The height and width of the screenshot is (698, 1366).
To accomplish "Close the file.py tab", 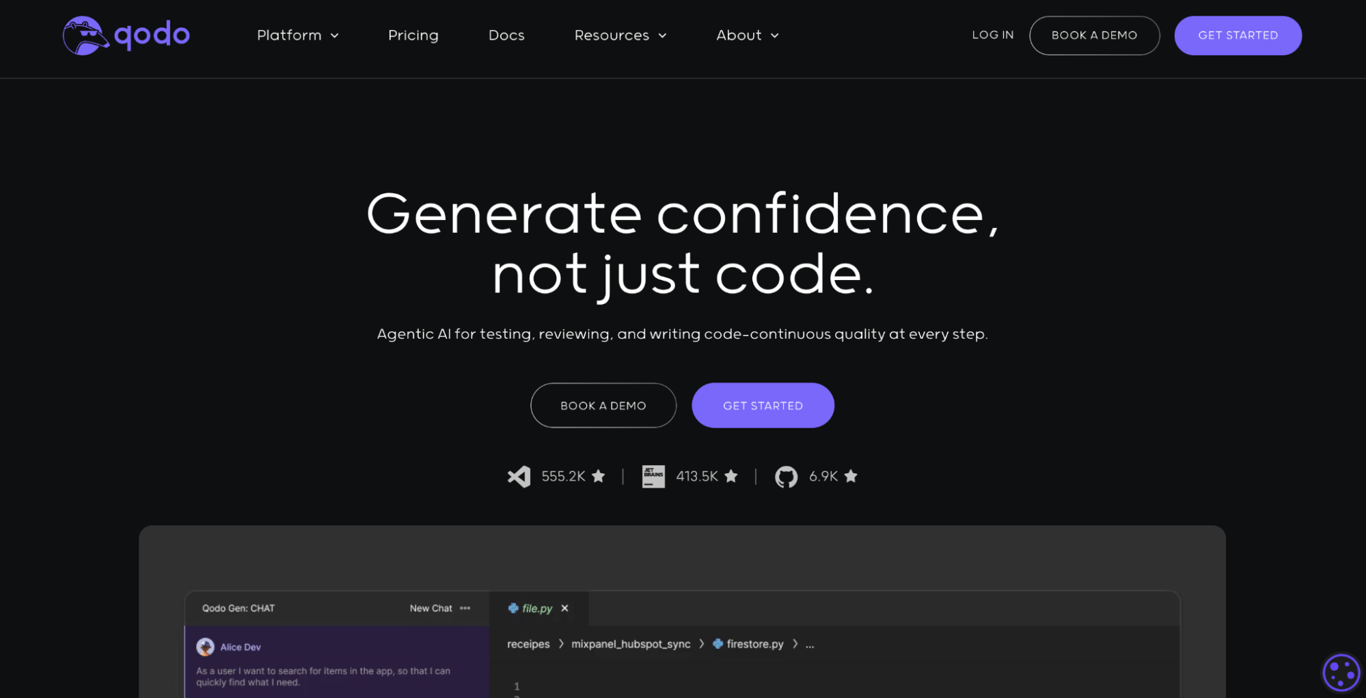I will click(x=564, y=608).
